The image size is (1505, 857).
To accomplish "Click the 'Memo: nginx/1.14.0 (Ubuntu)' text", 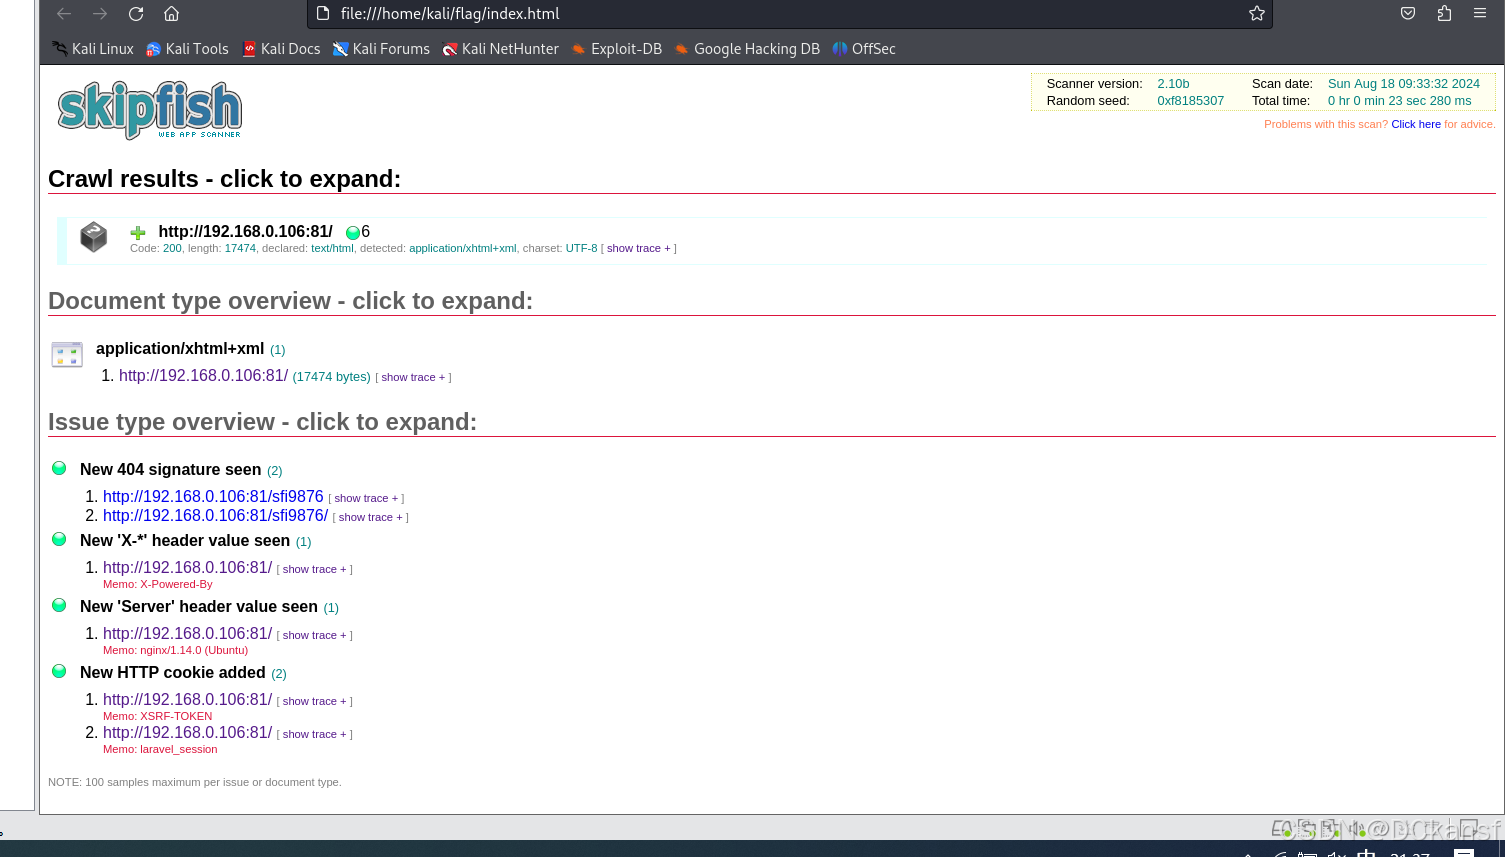I will (175, 650).
